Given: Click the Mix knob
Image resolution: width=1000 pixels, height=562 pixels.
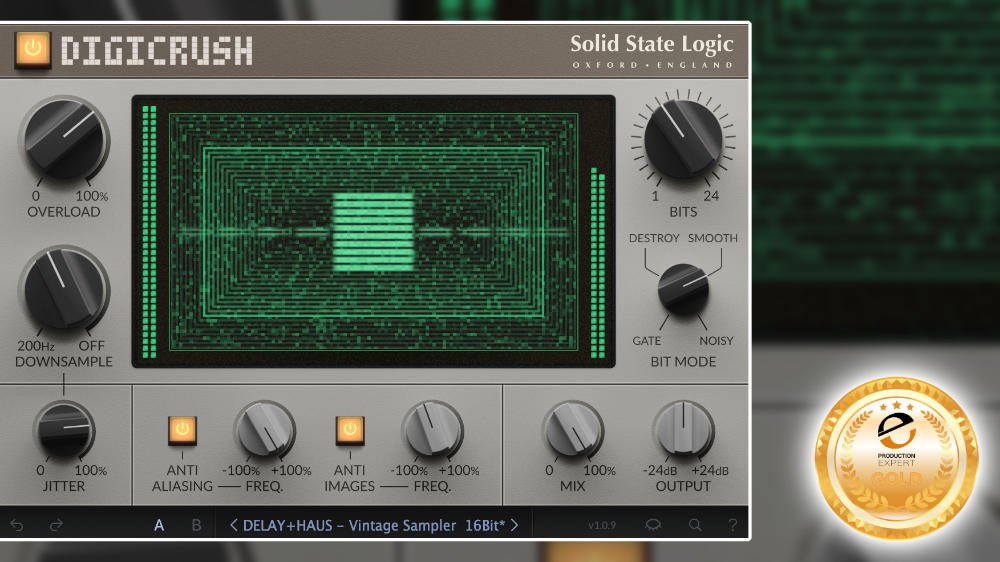Looking at the screenshot, I should 573,429.
